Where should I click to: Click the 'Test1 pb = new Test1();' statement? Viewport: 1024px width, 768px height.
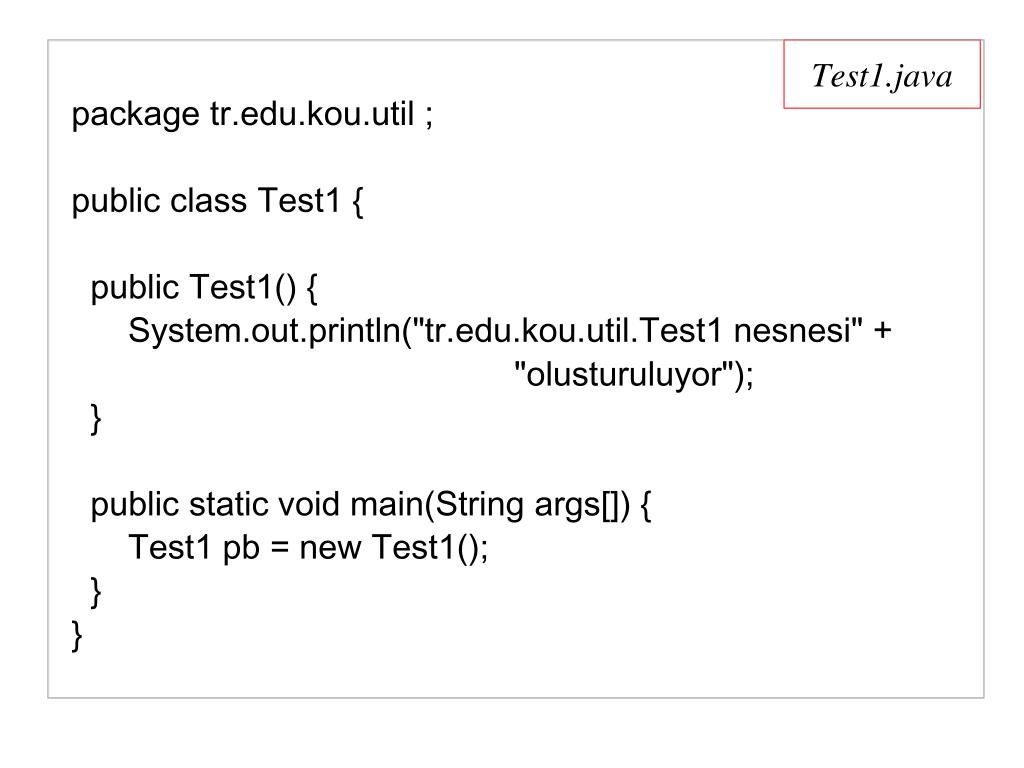pyautogui.click(x=308, y=547)
